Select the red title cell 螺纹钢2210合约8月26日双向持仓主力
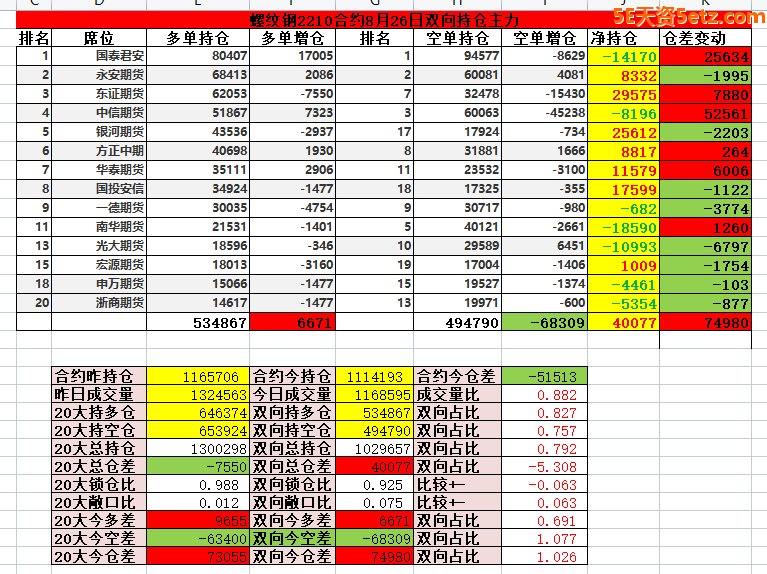 384,20
